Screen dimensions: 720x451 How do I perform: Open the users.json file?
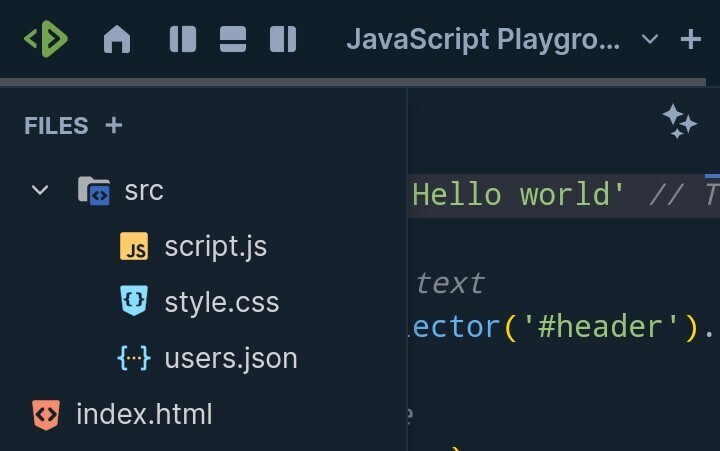(x=231, y=359)
